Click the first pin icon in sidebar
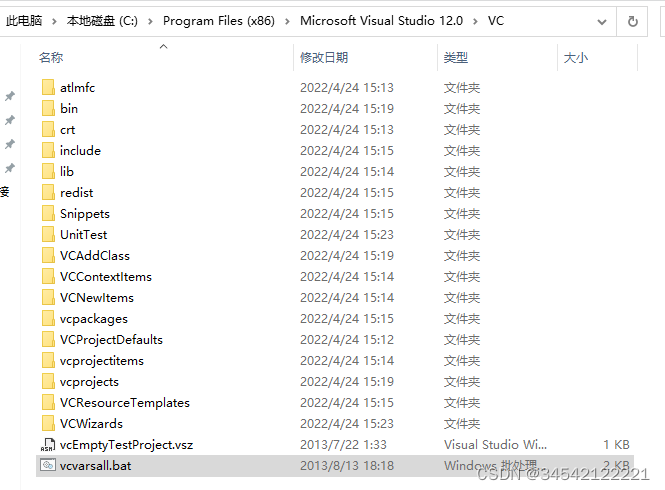The image size is (665, 490). click(x=10, y=97)
